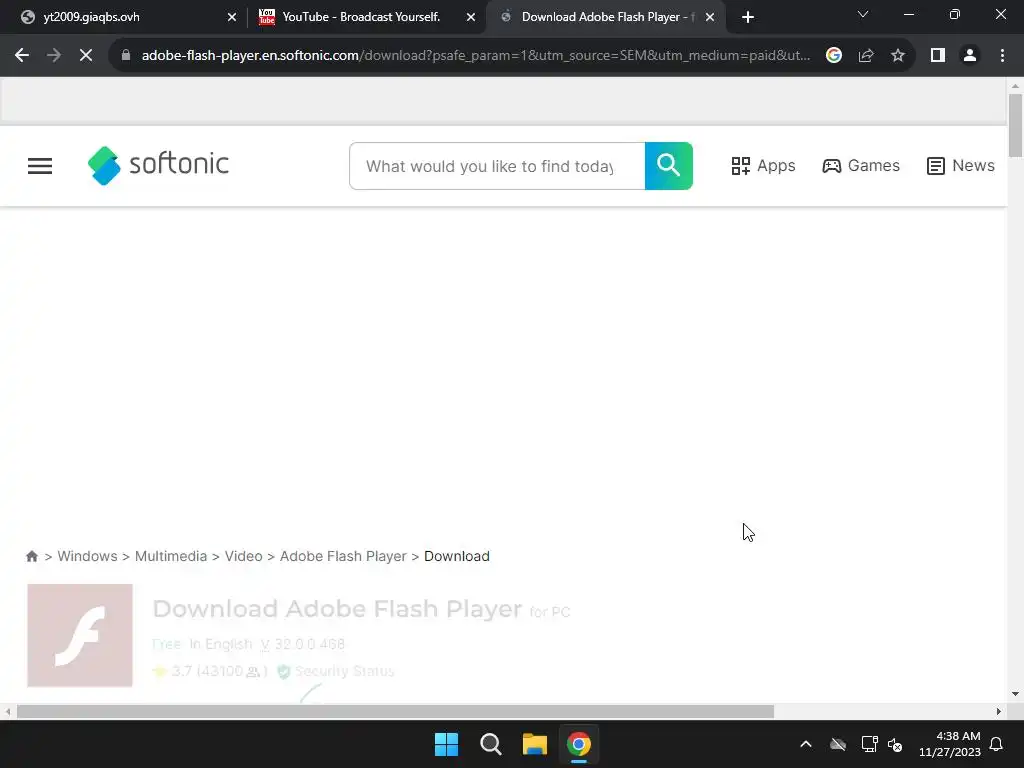Viewport: 1024px width, 768px height.
Task: Go to Multimedia breadcrumb link
Action: 170,556
